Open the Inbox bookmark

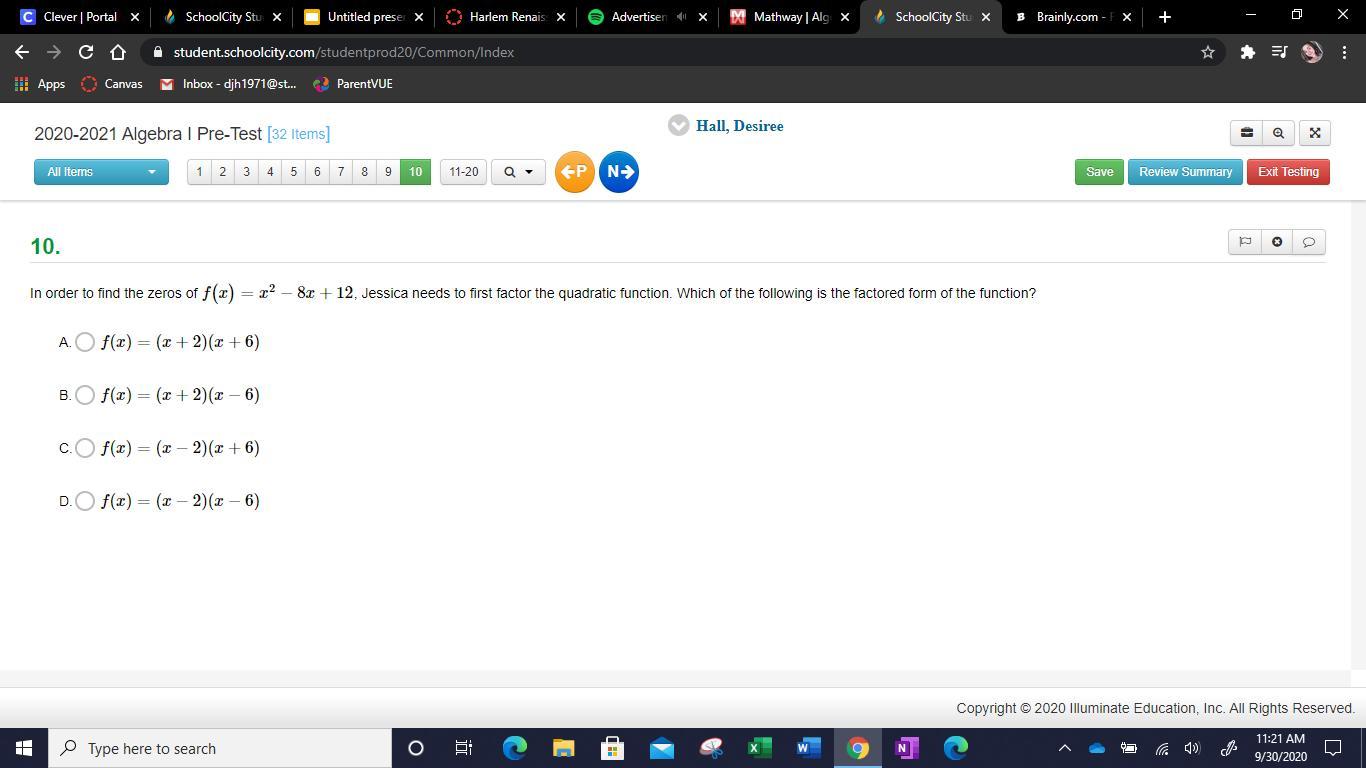(228, 84)
